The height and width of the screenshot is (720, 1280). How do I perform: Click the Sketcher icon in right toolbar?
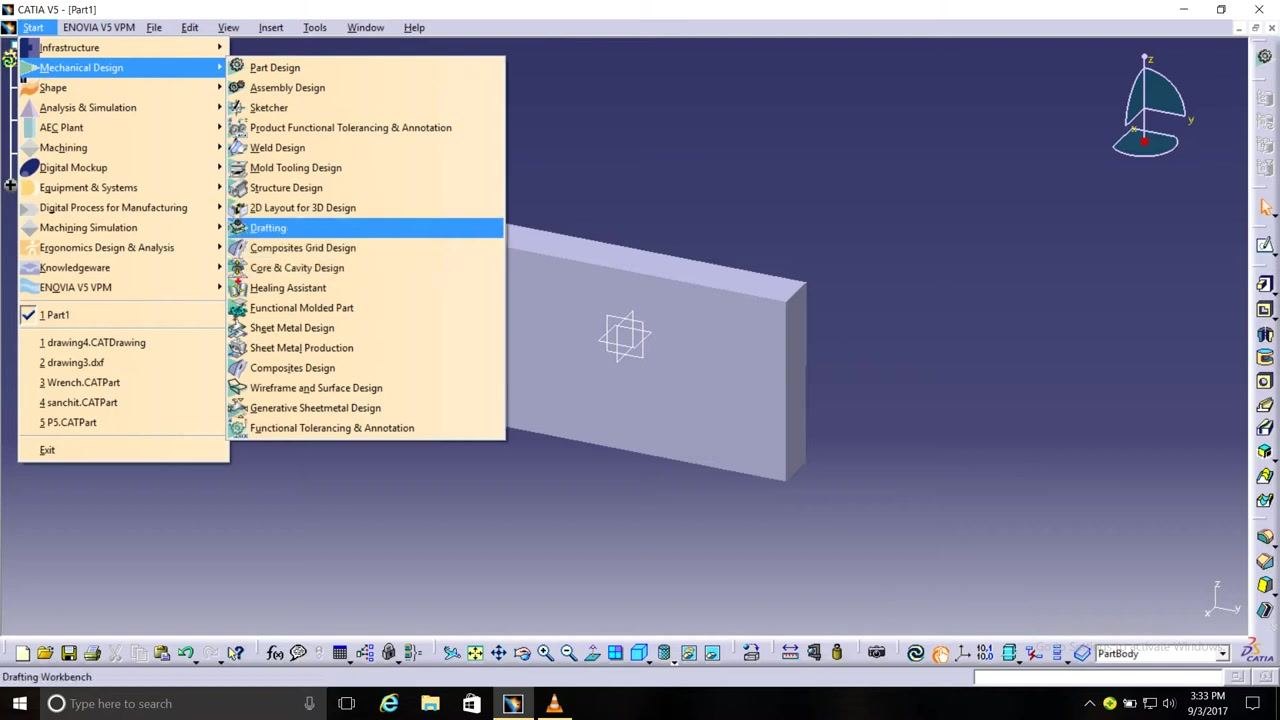click(1265, 245)
